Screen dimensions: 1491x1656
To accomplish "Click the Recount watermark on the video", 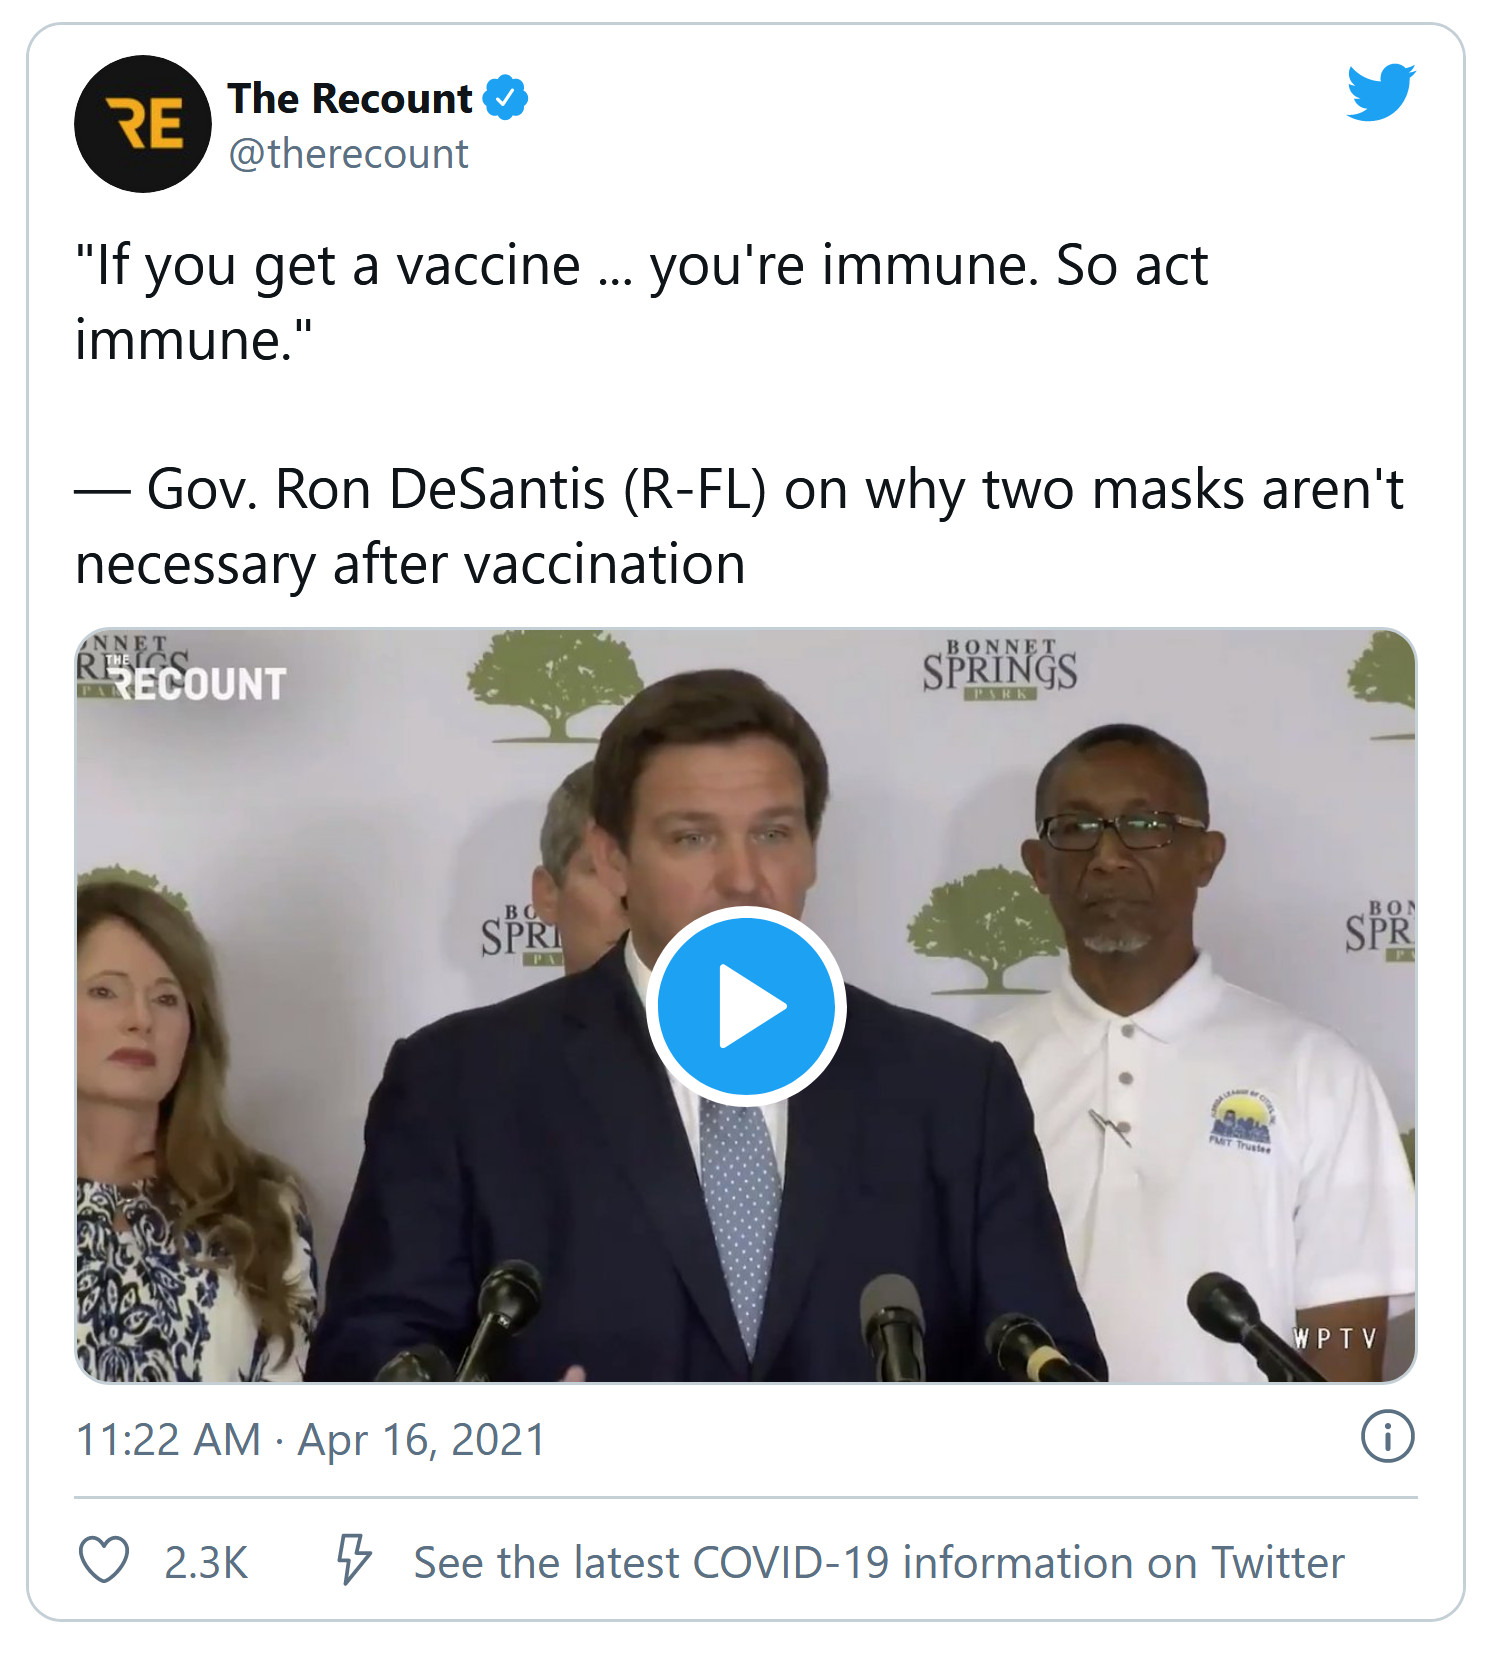I will click(198, 682).
